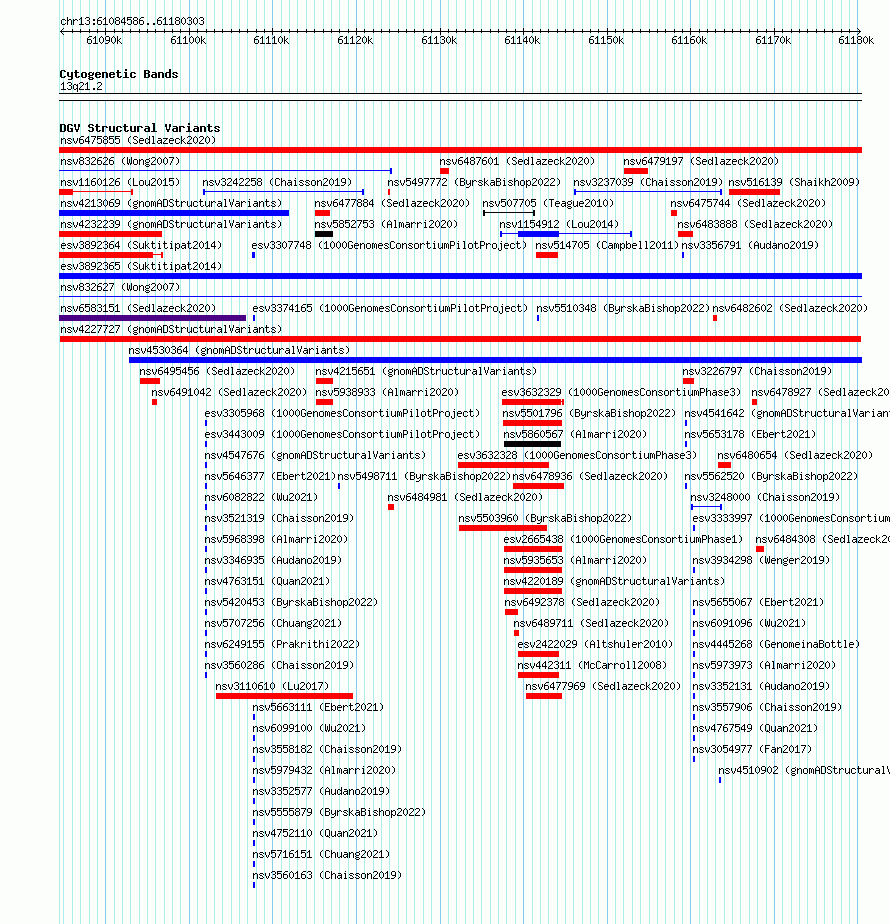The image size is (890, 924).
Task: Click nsv5510348 (ByrskaBishop2022) label
Action: click(x=623, y=309)
